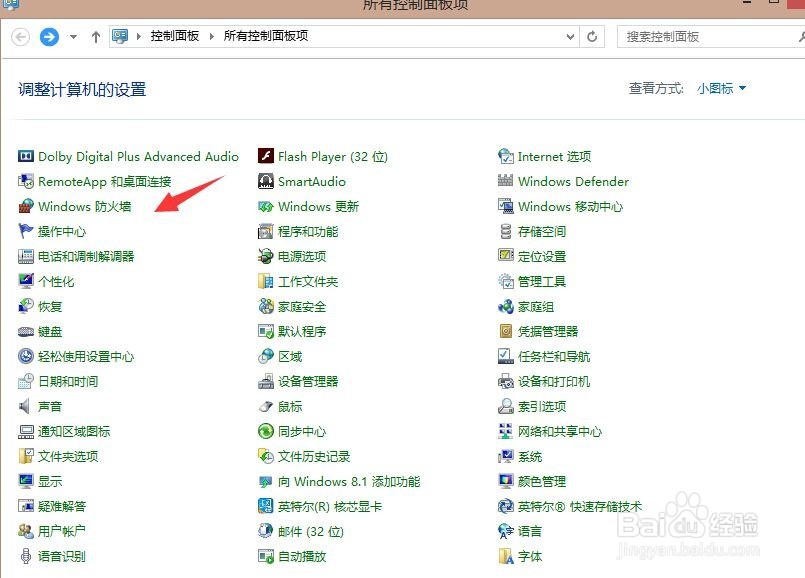Open the 任务栏和导航 link

[x=554, y=357]
